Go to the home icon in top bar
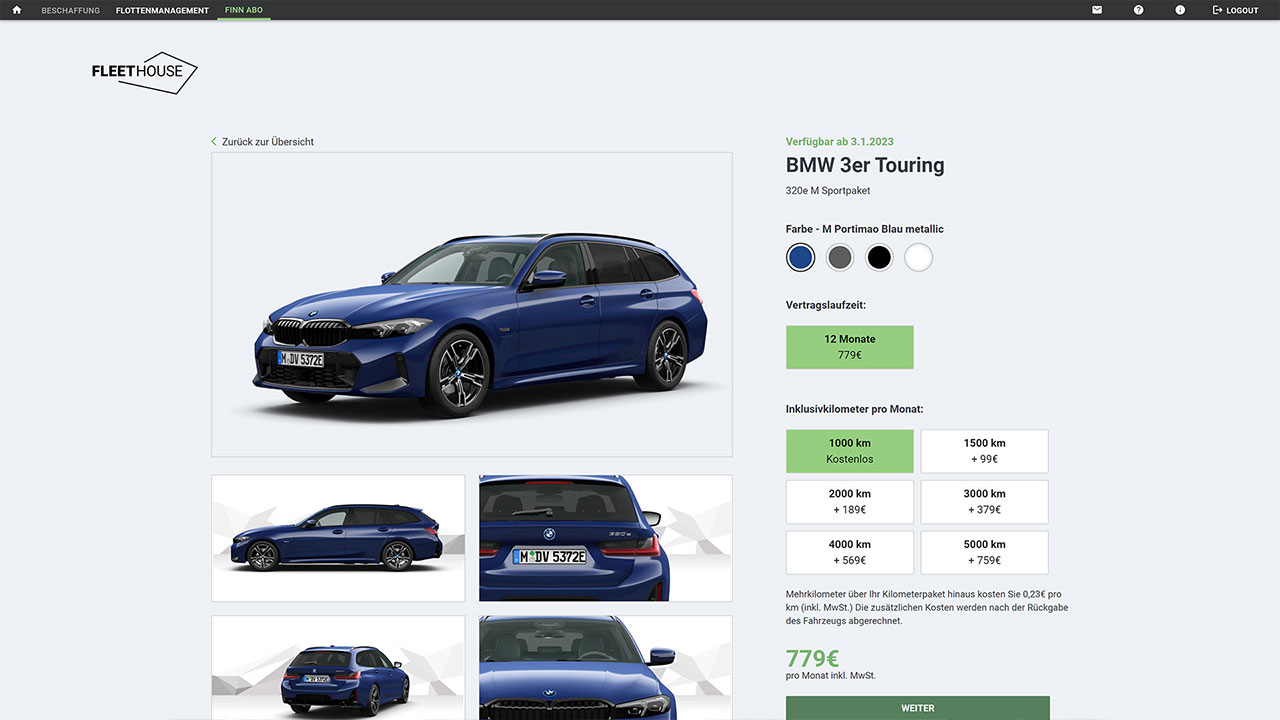1280x720 pixels. click(16, 10)
